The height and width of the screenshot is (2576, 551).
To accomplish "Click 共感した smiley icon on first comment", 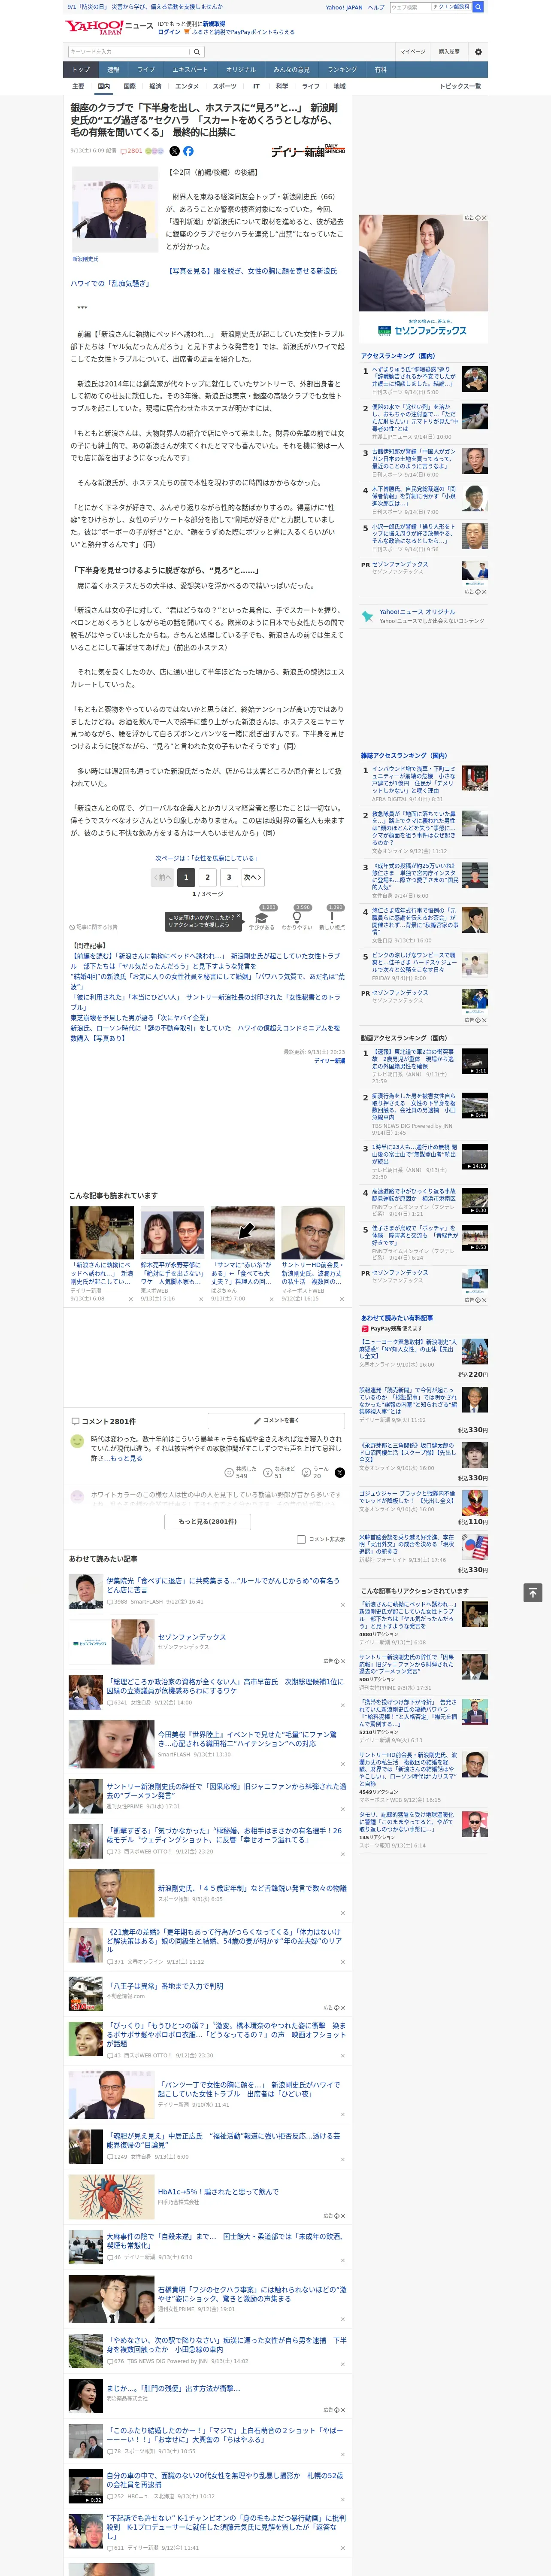I will tap(229, 1472).
